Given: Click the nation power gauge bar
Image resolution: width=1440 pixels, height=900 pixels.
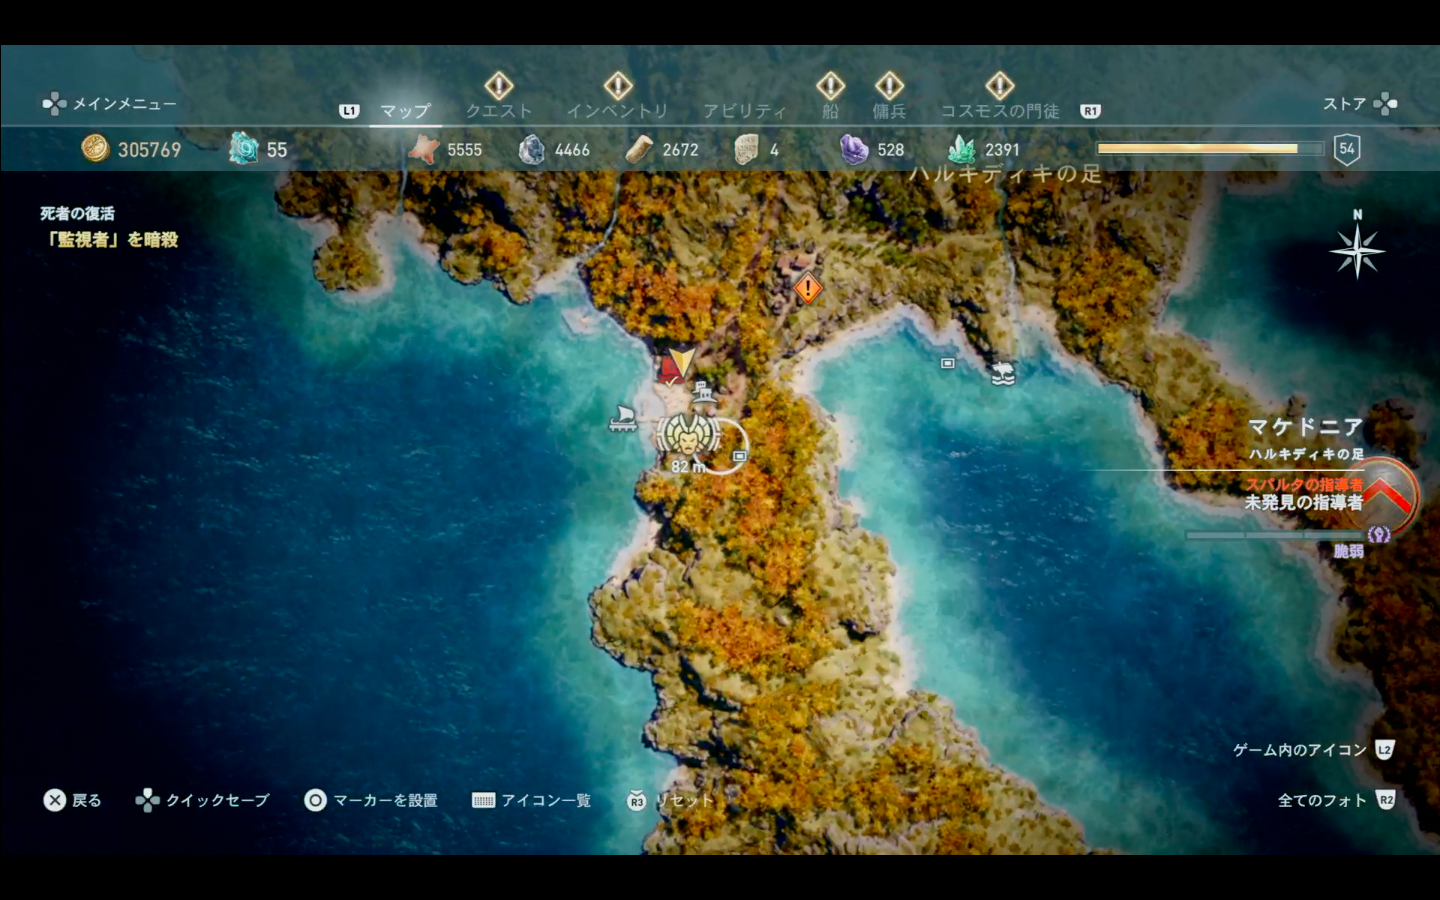Looking at the screenshot, I should [1276, 536].
